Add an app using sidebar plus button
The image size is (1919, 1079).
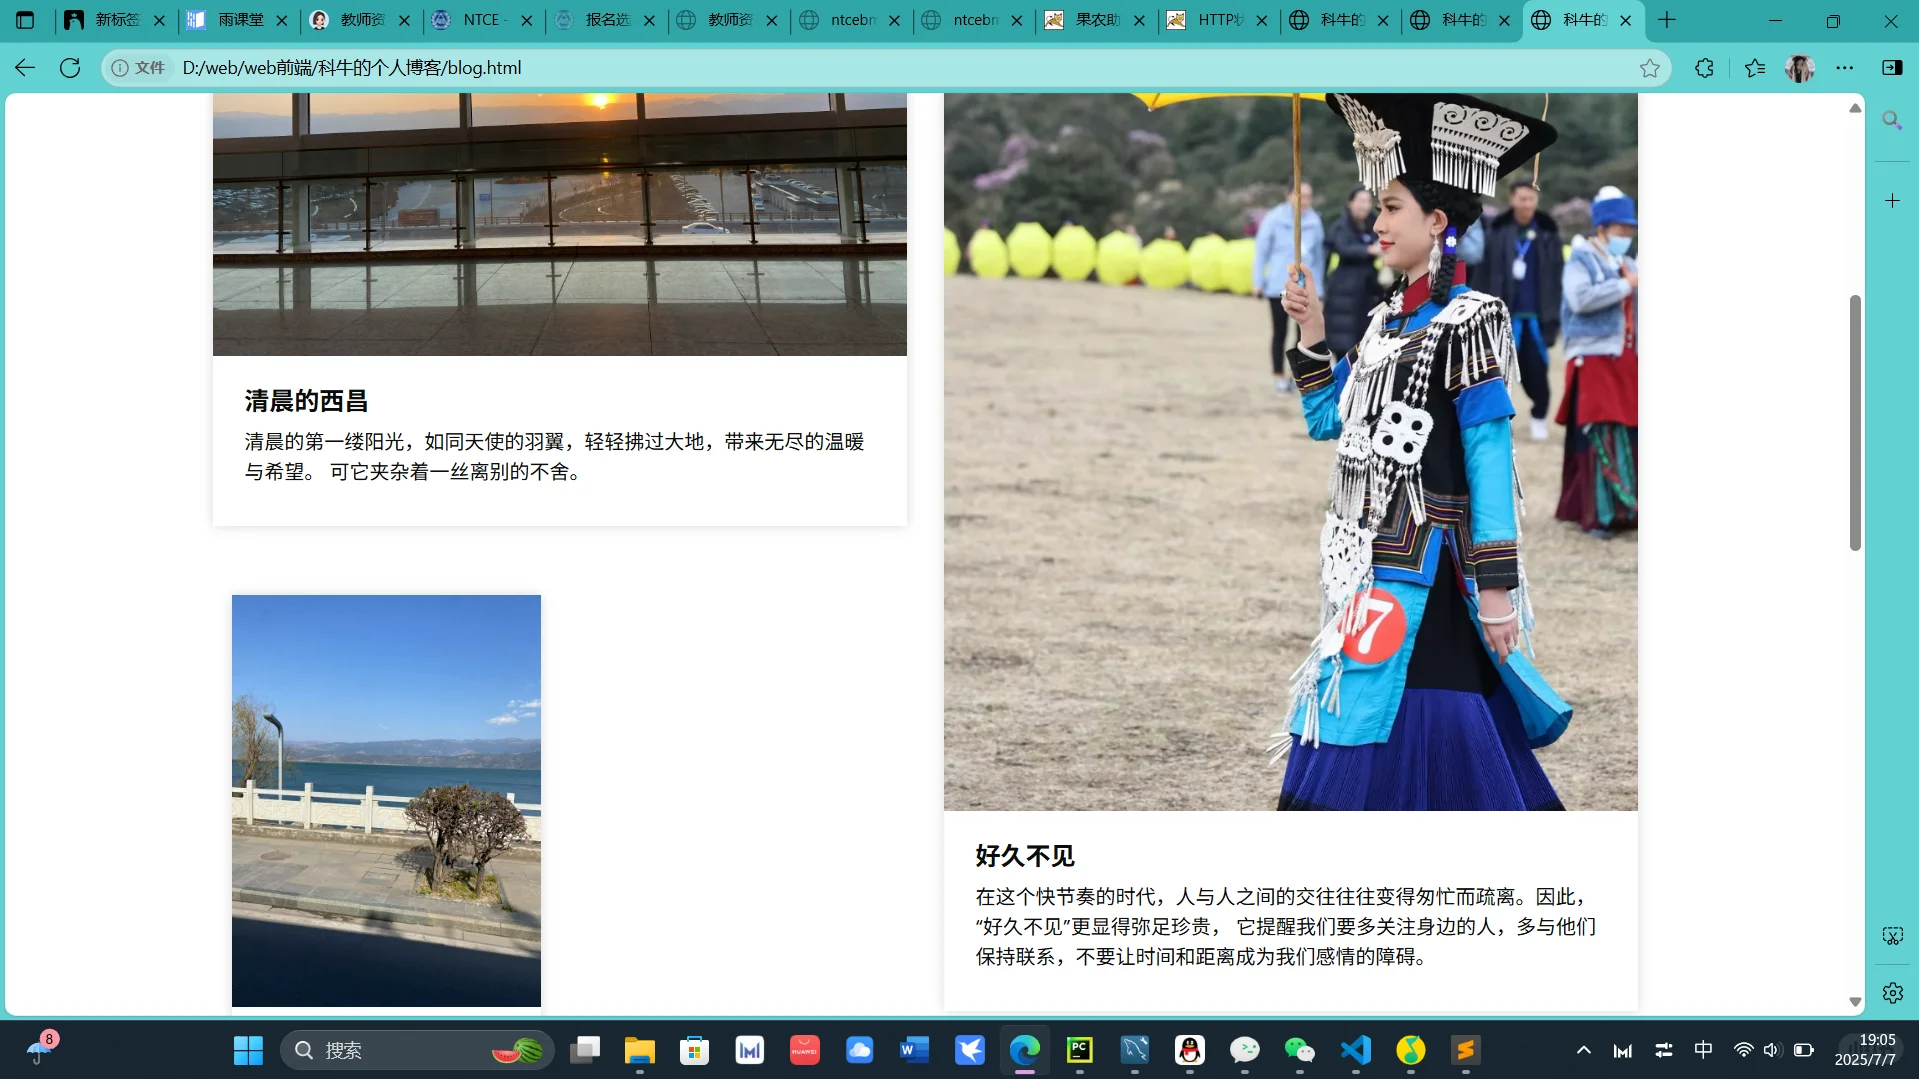1892,201
